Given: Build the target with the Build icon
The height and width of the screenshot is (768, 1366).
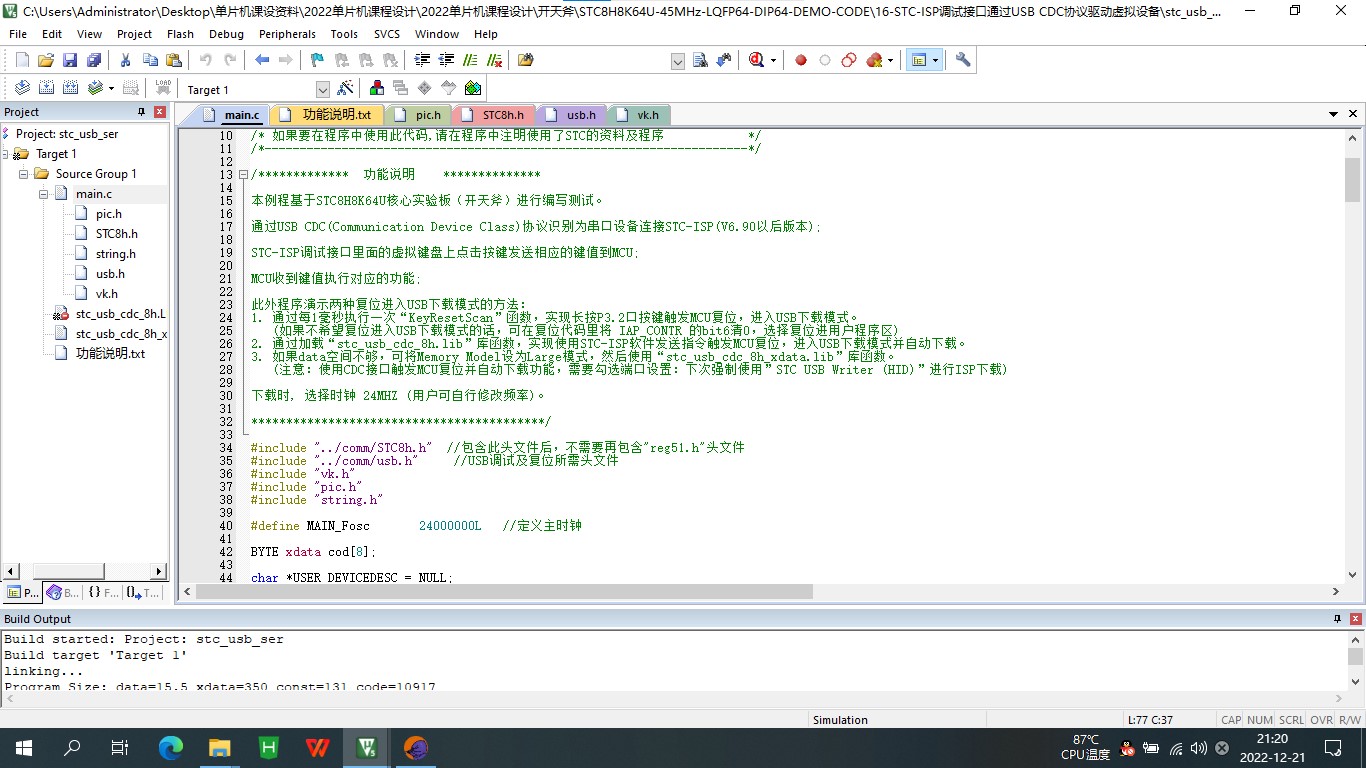Looking at the screenshot, I should click(46, 88).
